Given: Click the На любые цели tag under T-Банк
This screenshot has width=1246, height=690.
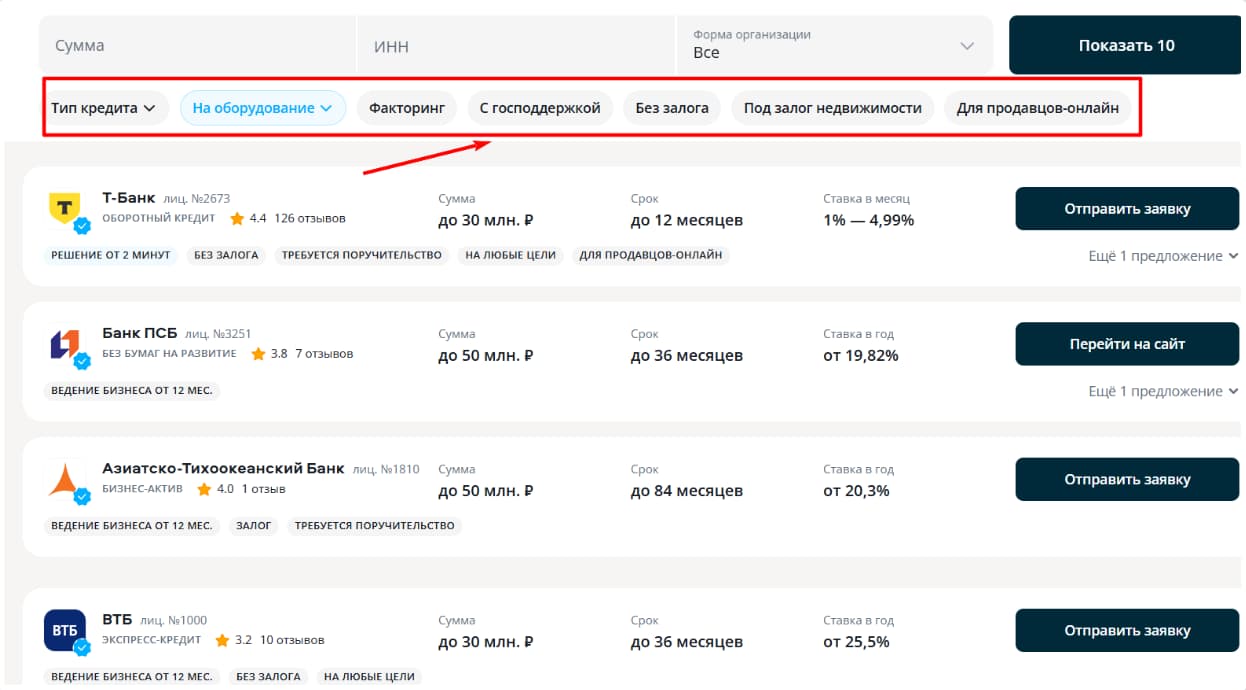Looking at the screenshot, I should (510, 255).
